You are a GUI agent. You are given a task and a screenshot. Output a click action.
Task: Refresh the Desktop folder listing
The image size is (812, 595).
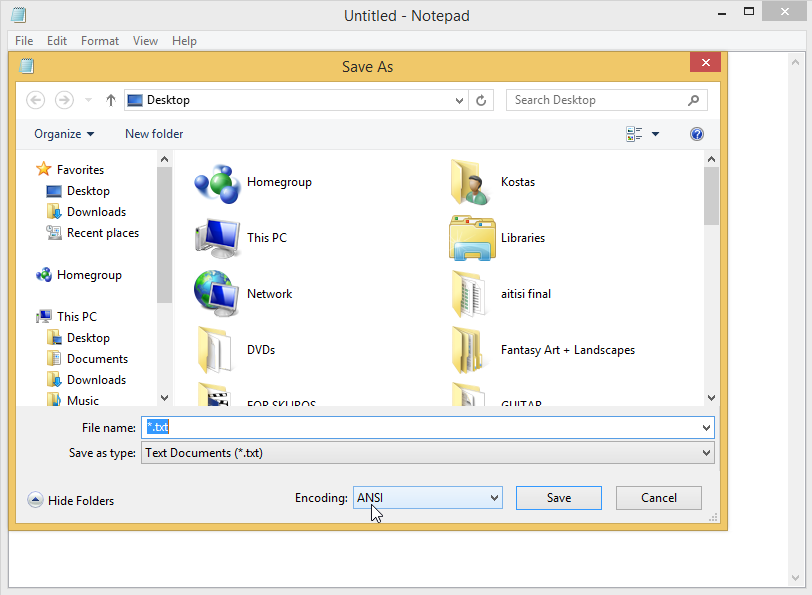481,100
